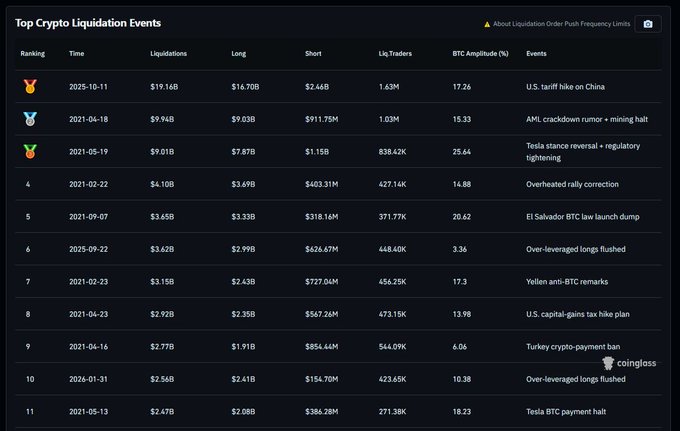
Task: Select date 2025-10-11
Action: pyautogui.click(x=88, y=87)
